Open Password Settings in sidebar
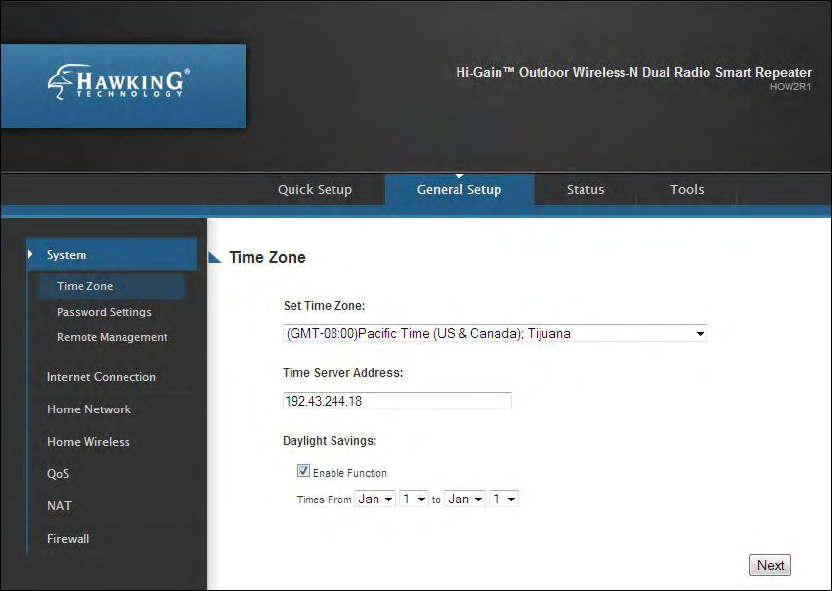 (x=104, y=312)
